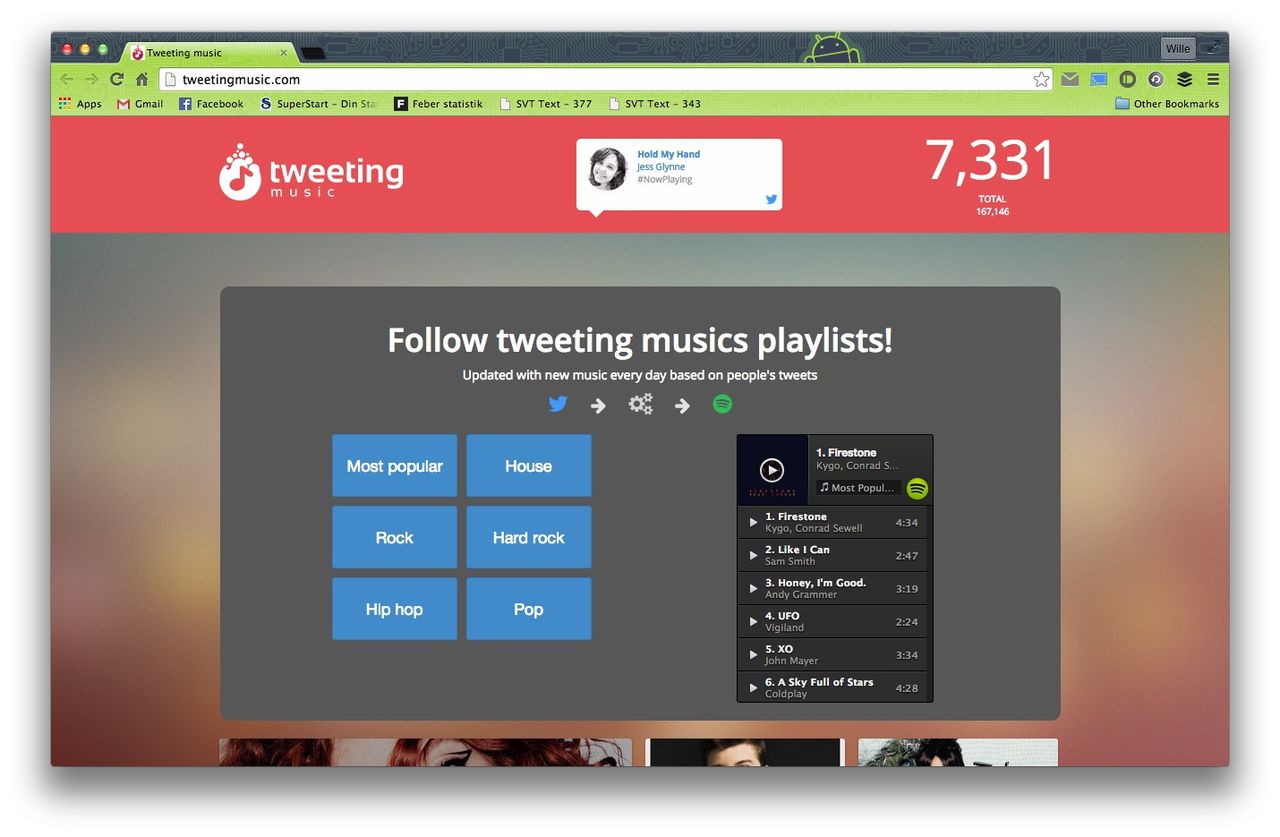Play track 2, Like I Can by Sam Smith
This screenshot has width=1280, height=837.
[x=753, y=555]
